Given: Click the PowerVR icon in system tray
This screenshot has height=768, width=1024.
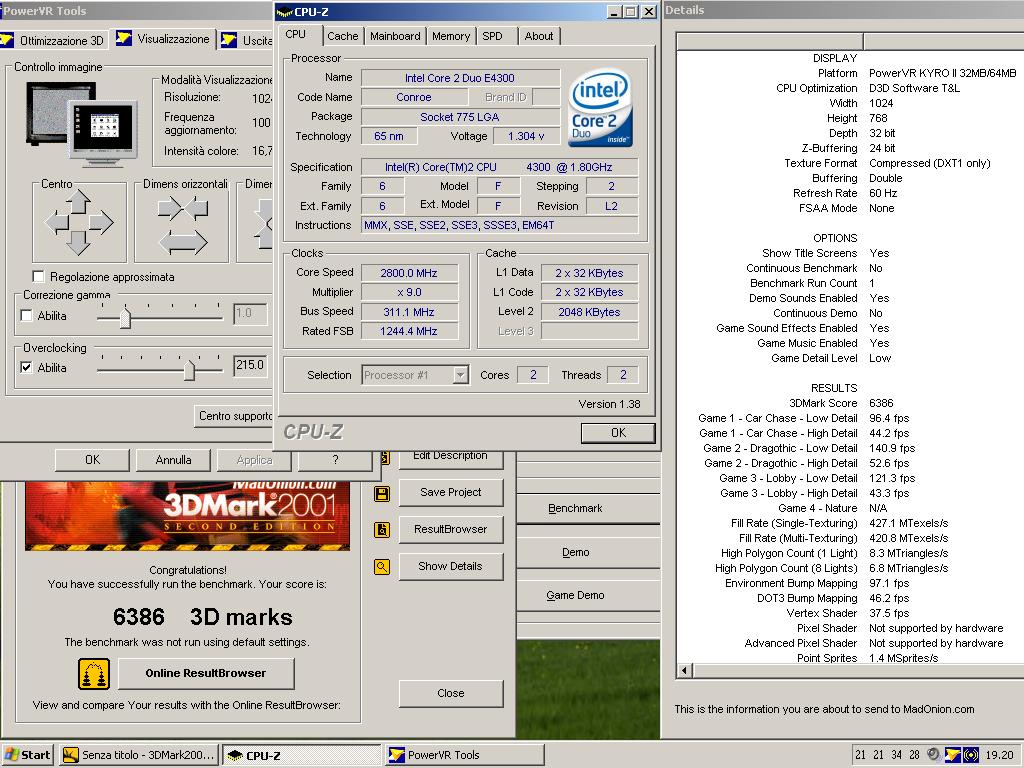Looking at the screenshot, I should click(953, 755).
